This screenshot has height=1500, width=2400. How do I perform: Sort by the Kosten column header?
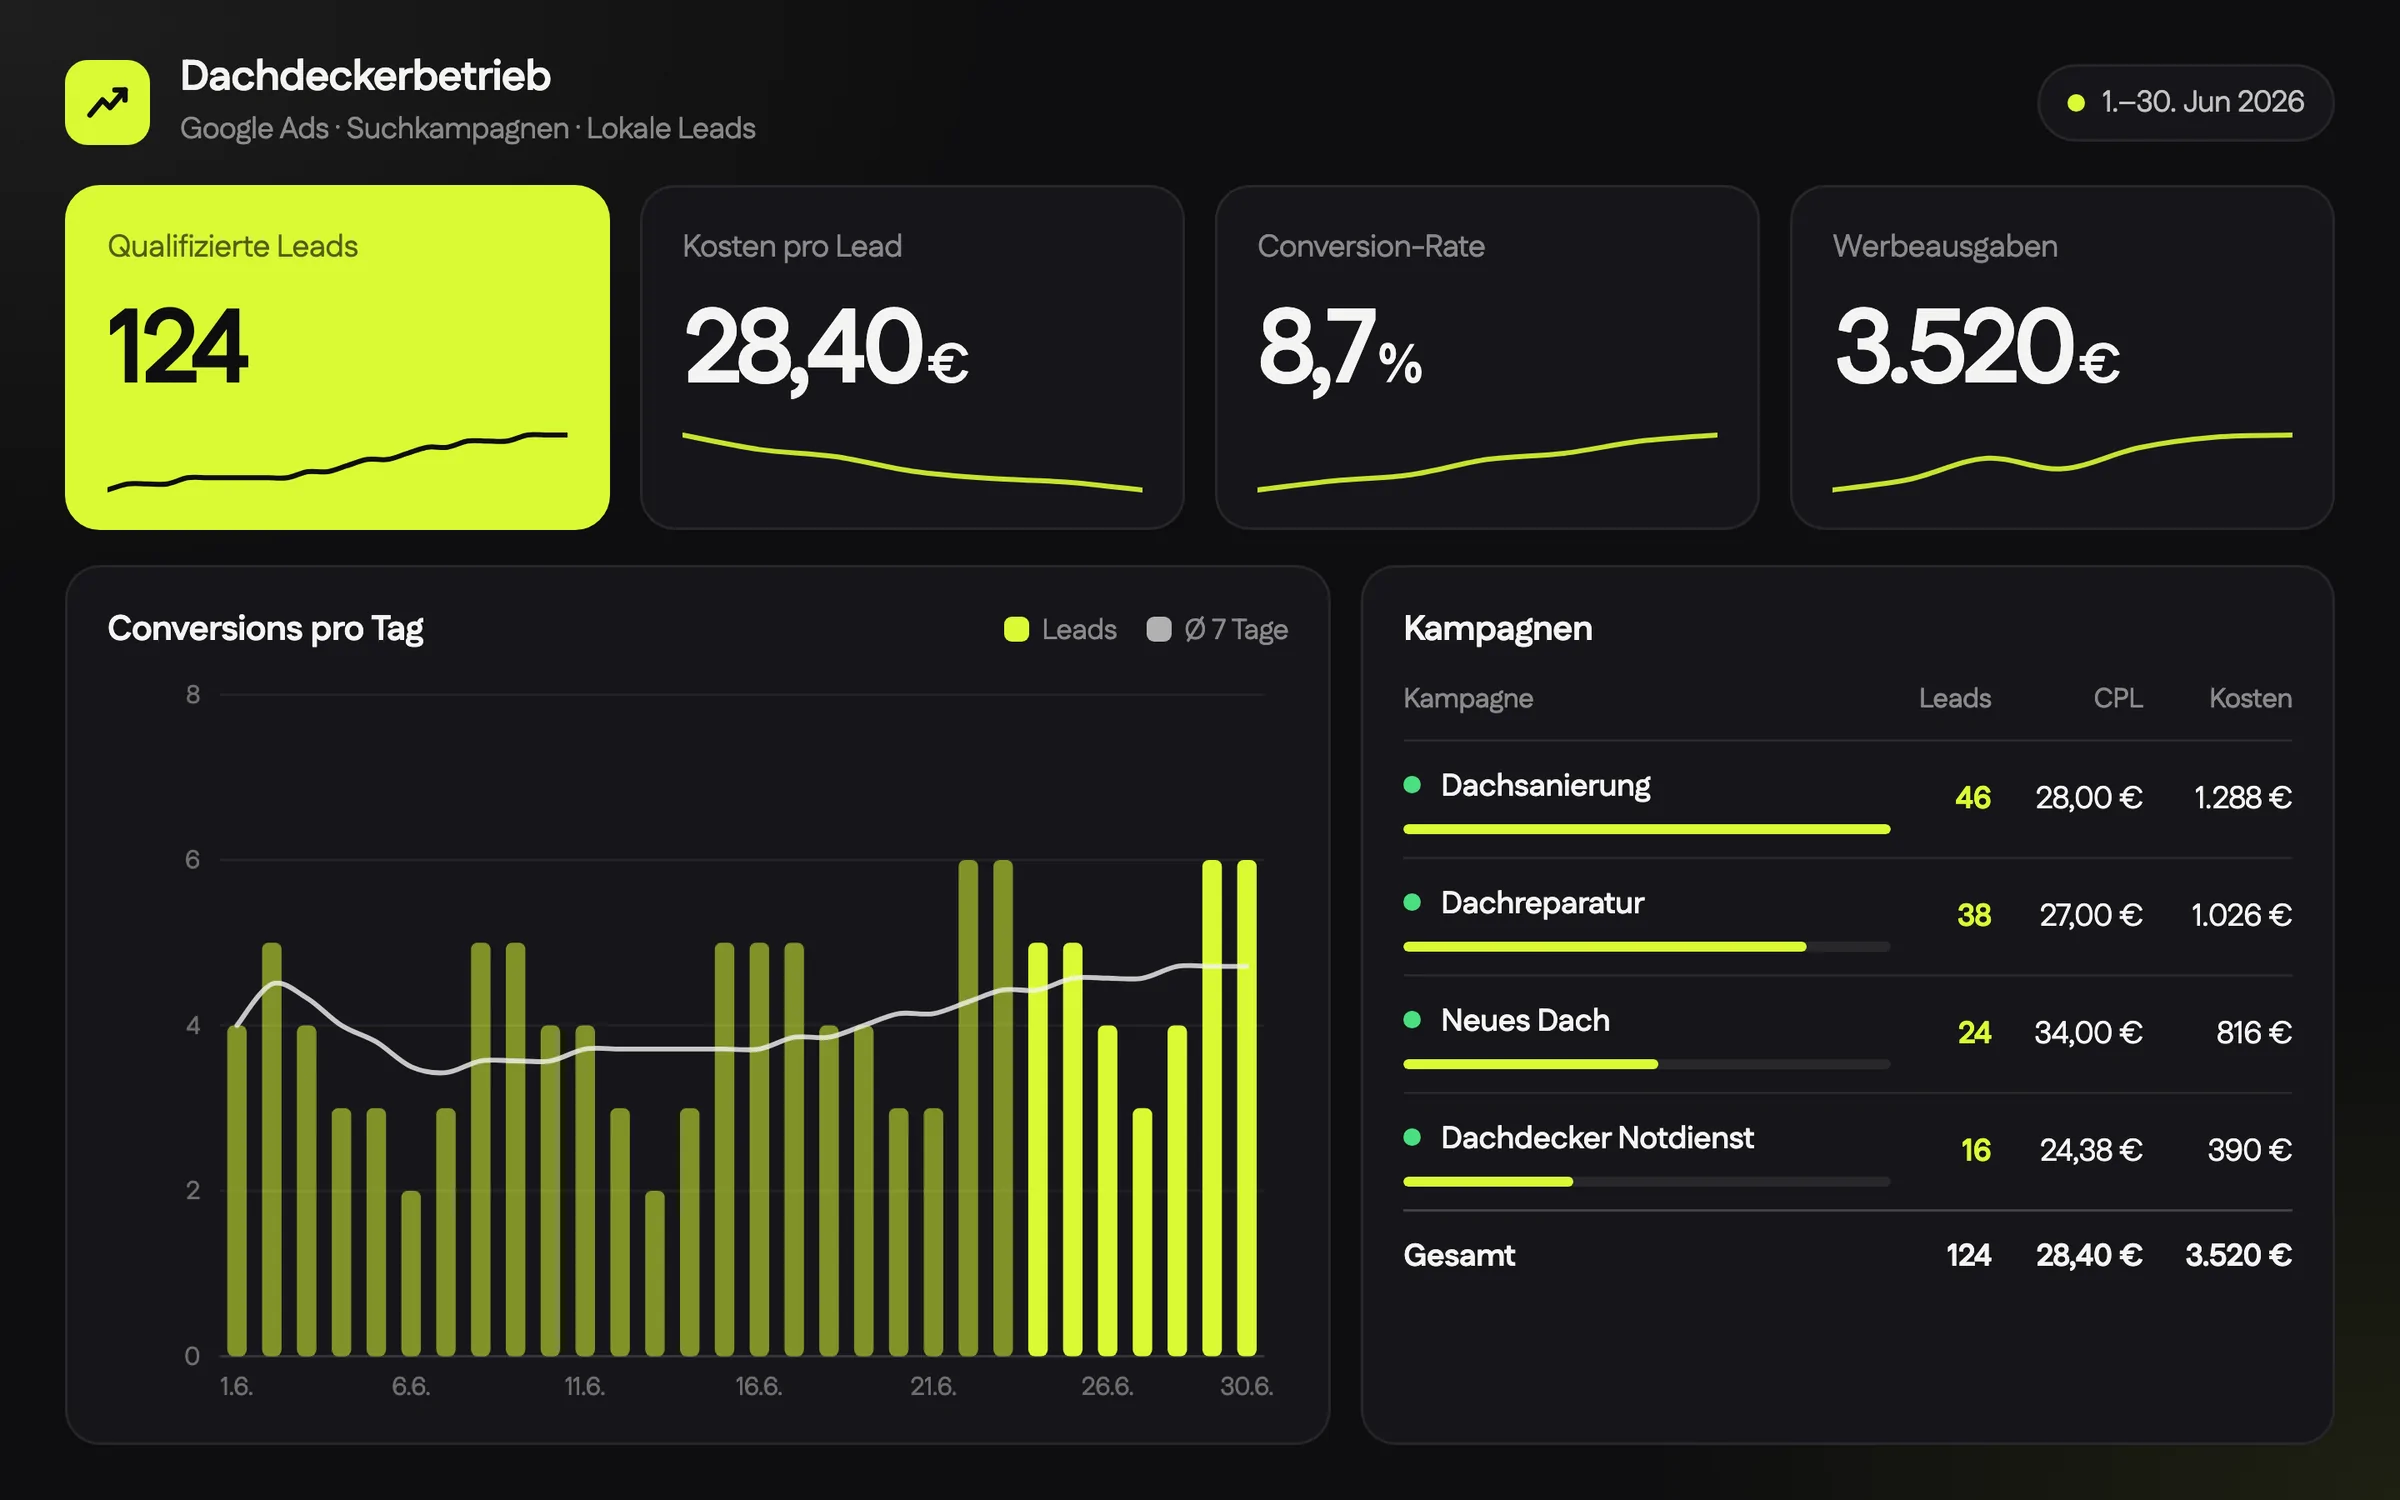tap(2250, 698)
